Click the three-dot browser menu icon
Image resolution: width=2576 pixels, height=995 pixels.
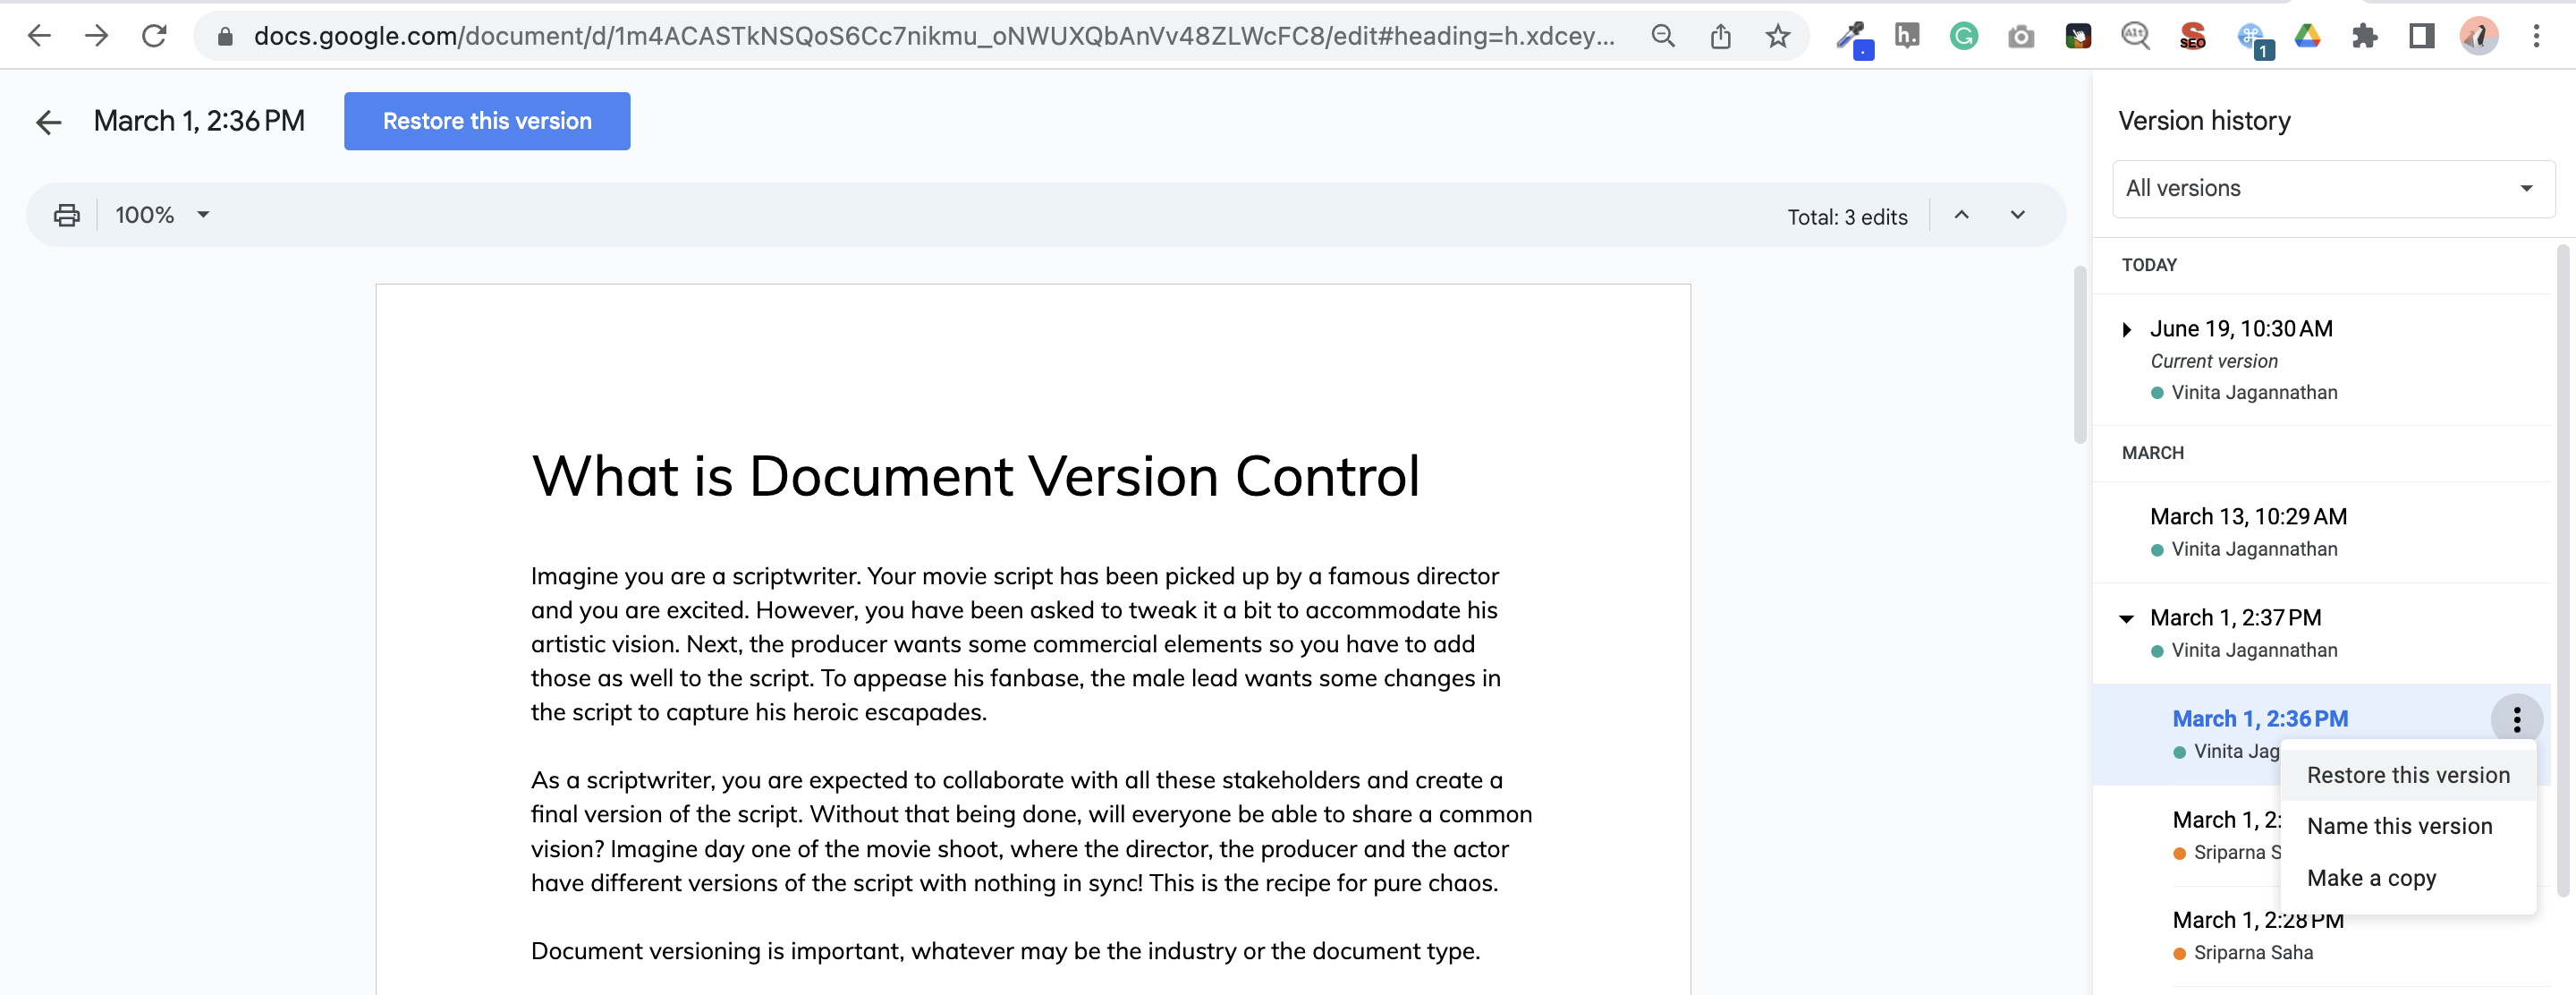2537,35
